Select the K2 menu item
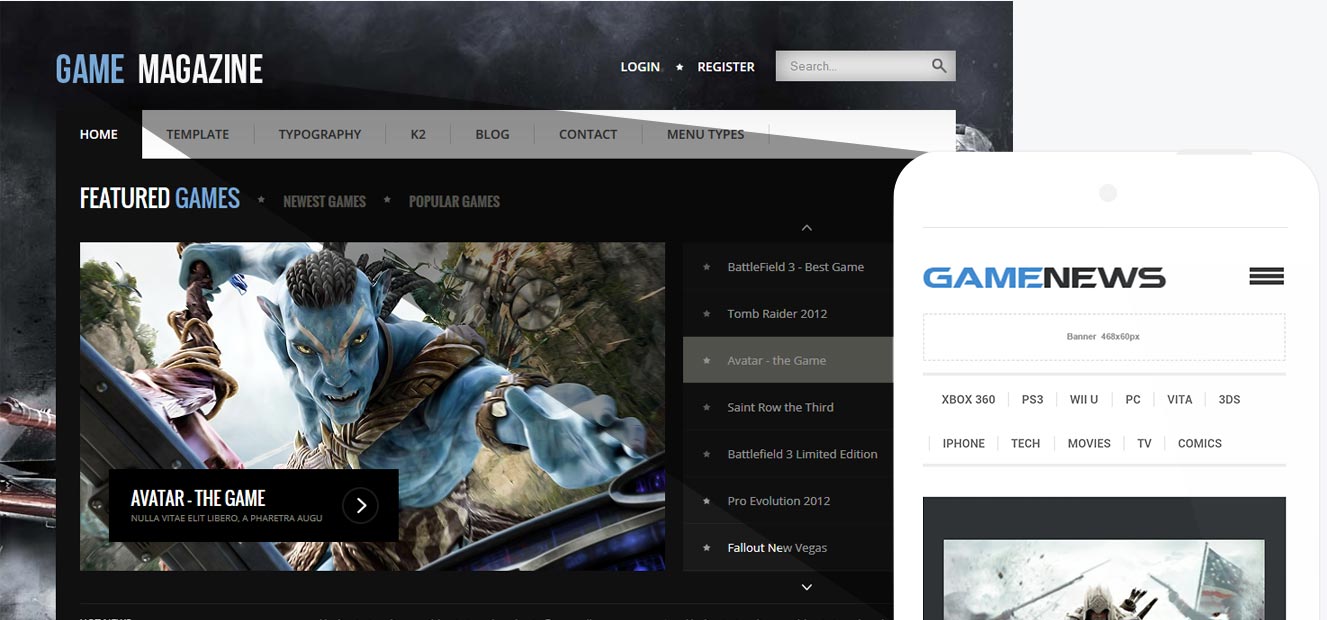This screenshot has height=620, width=1327. (x=418, y=134)
